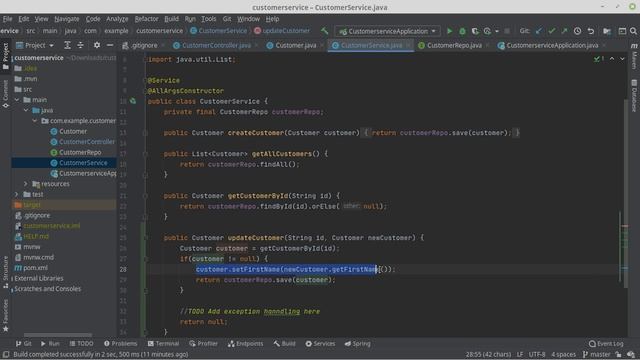The image size is (640, 360).
Task: Open the Maven tool window
Action: pos(634,56)
